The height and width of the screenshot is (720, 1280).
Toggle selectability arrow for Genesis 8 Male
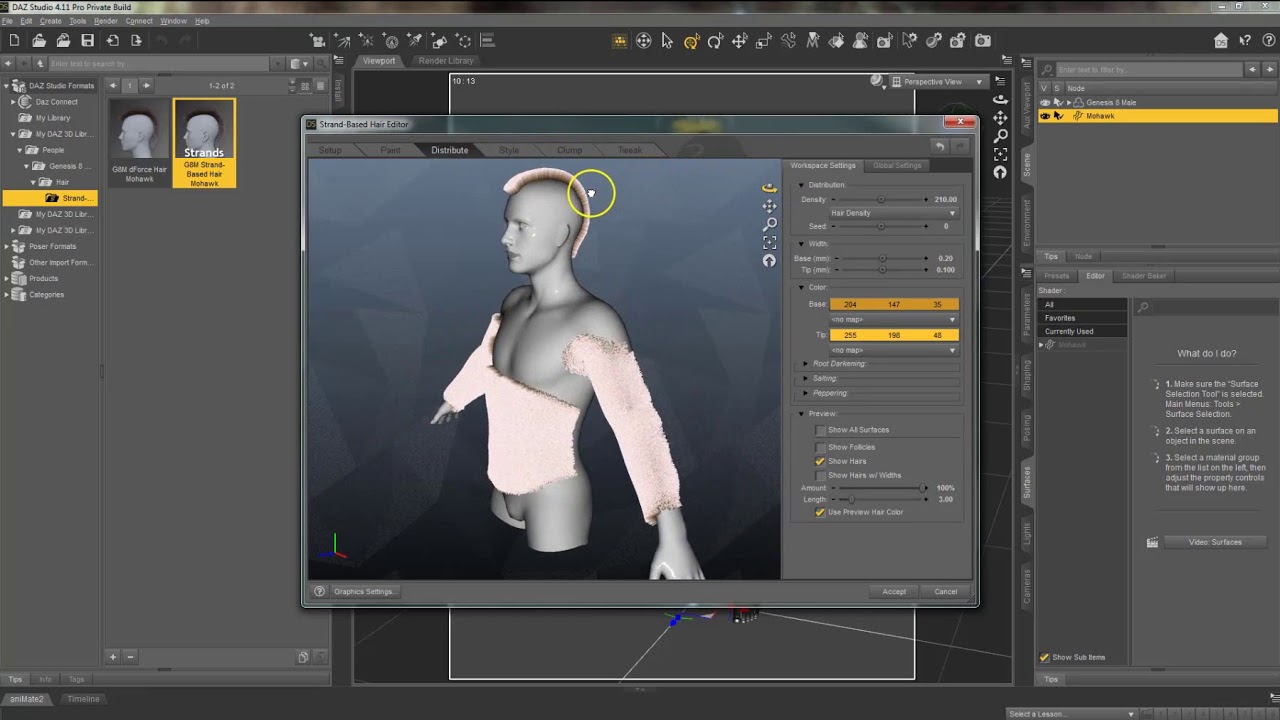coord(1057,103)
